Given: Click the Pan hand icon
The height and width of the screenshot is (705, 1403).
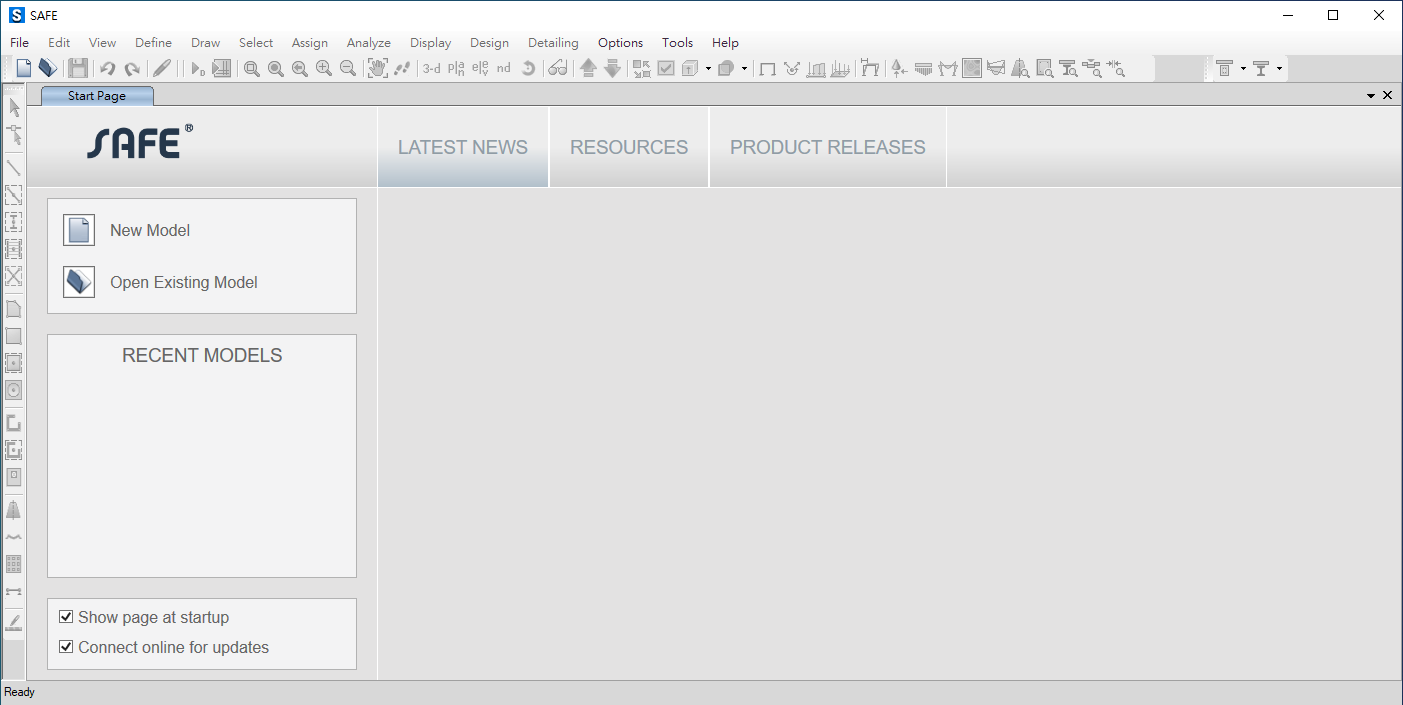Looking at the screenshot, I should point(377,68).
